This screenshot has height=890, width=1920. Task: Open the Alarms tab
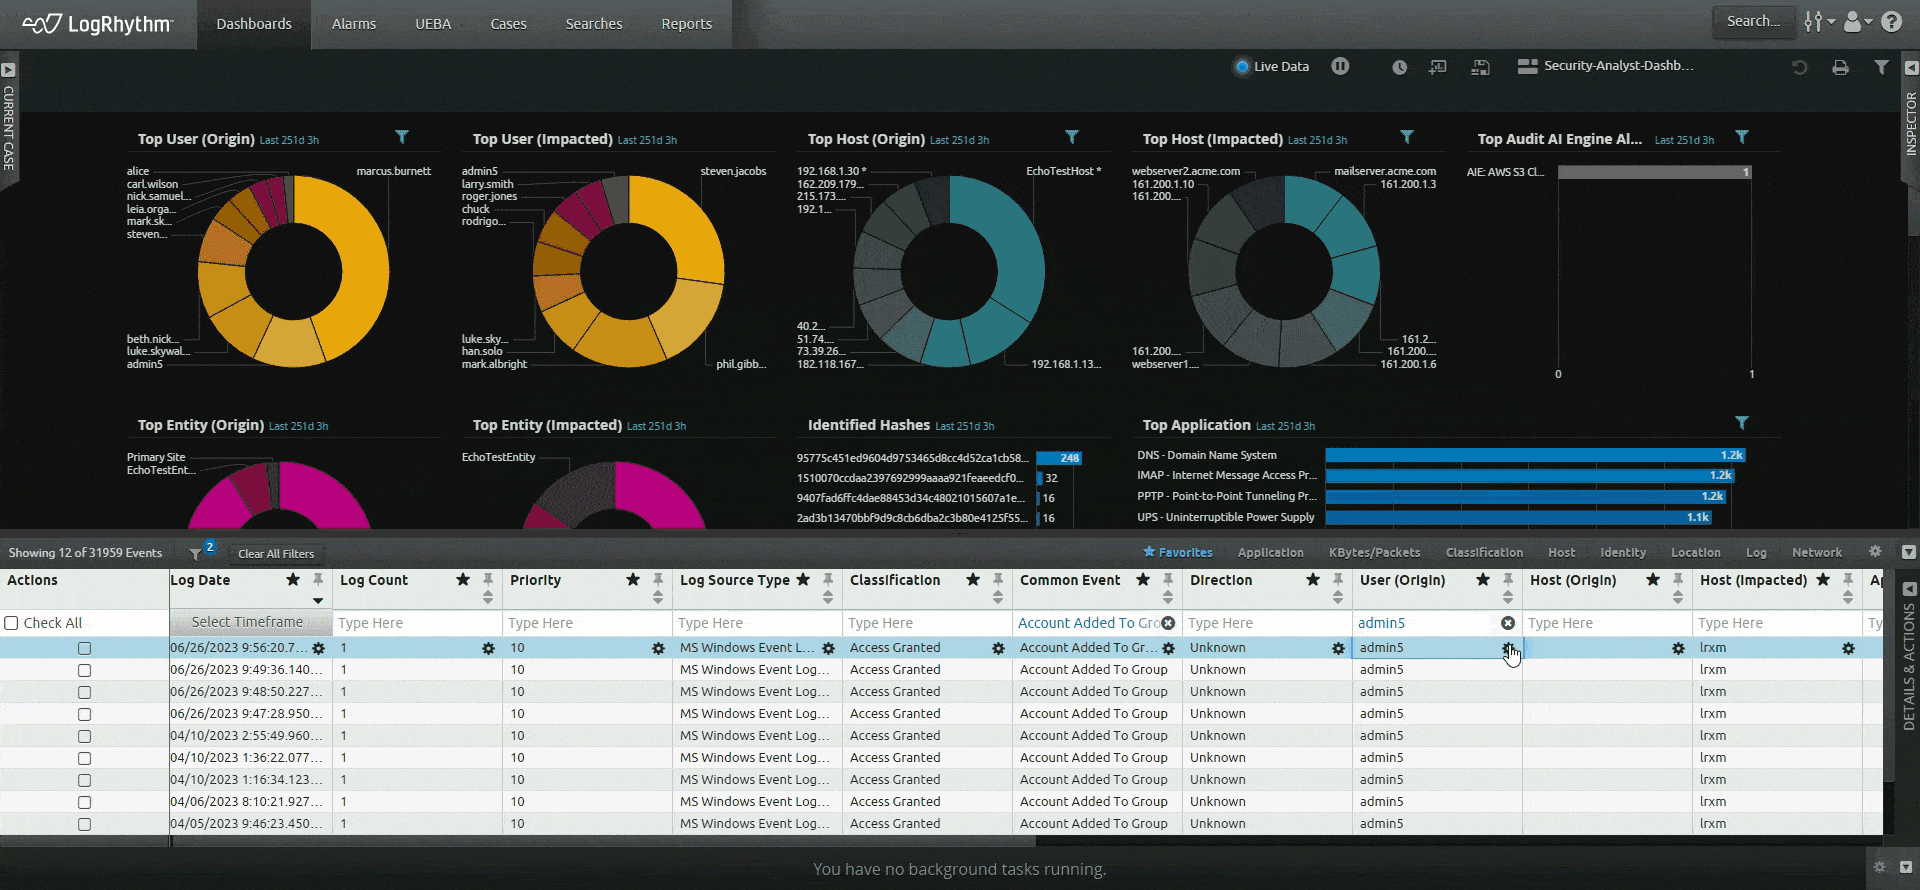[x=354, y=24]
